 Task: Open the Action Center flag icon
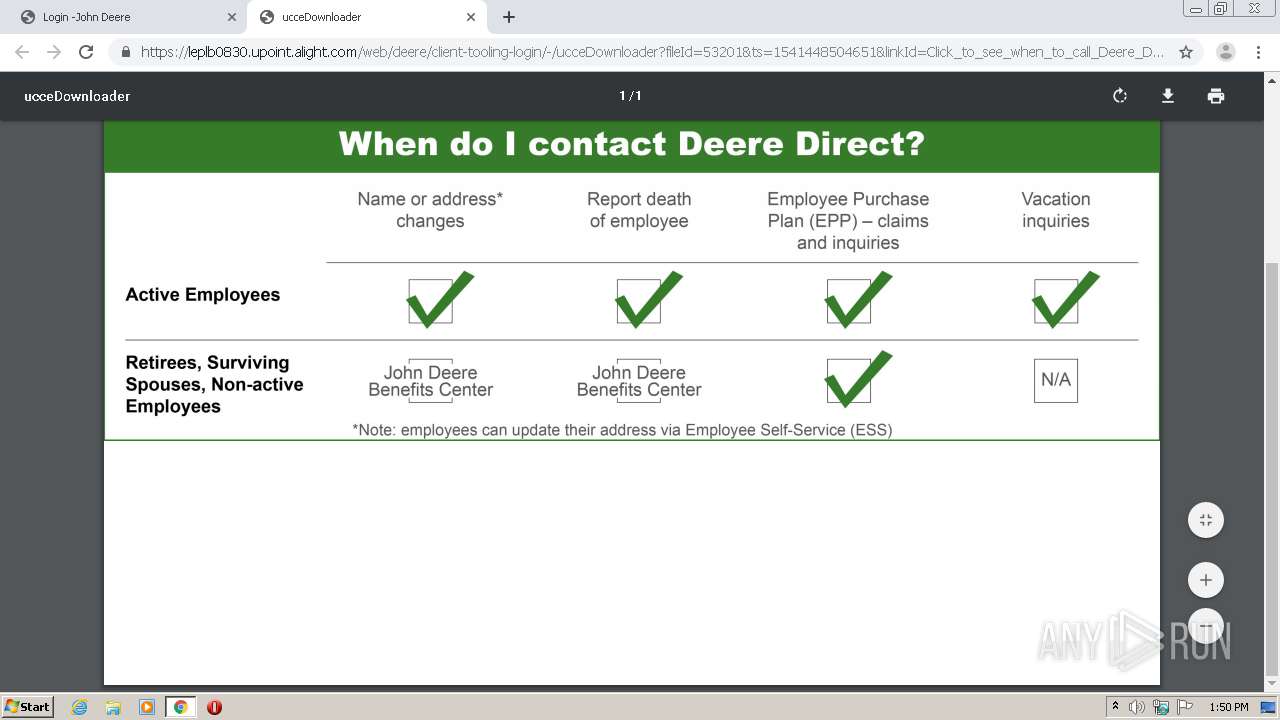click(x=1185, y=707)
